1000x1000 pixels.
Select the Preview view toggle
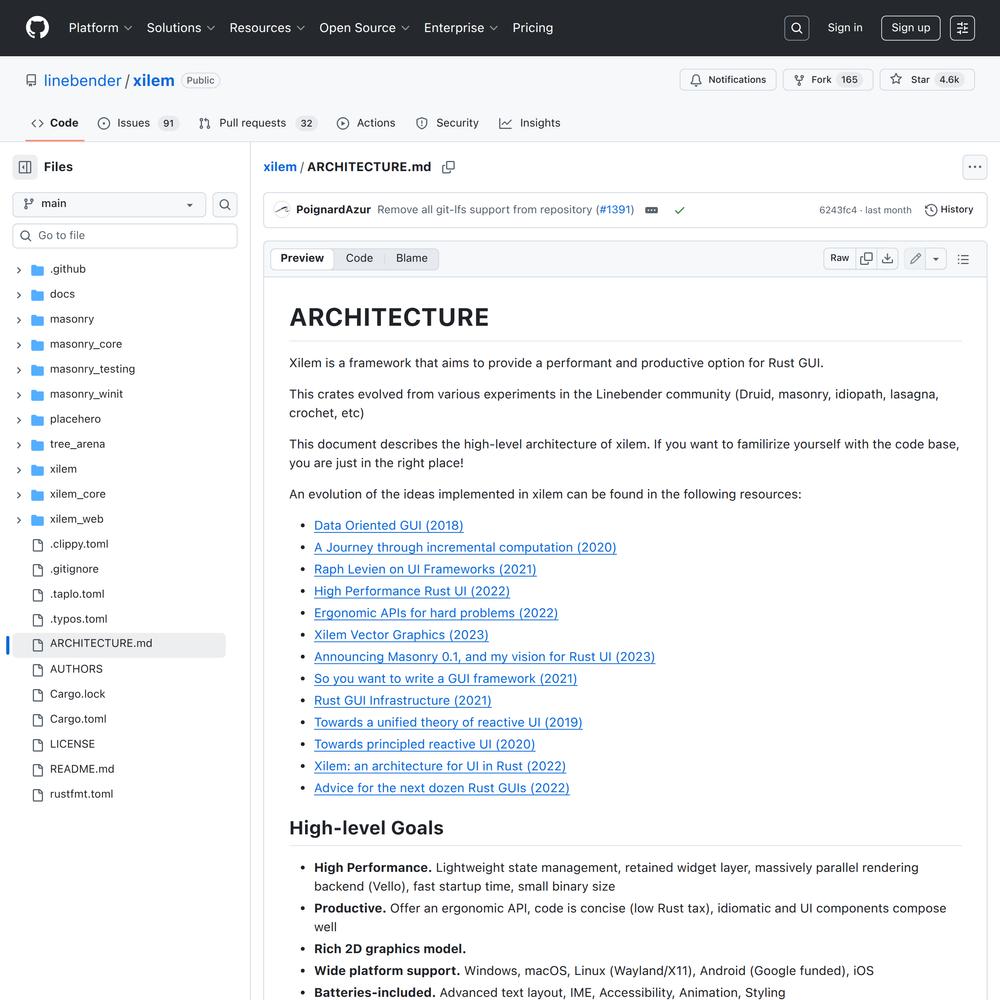point(302,258)
